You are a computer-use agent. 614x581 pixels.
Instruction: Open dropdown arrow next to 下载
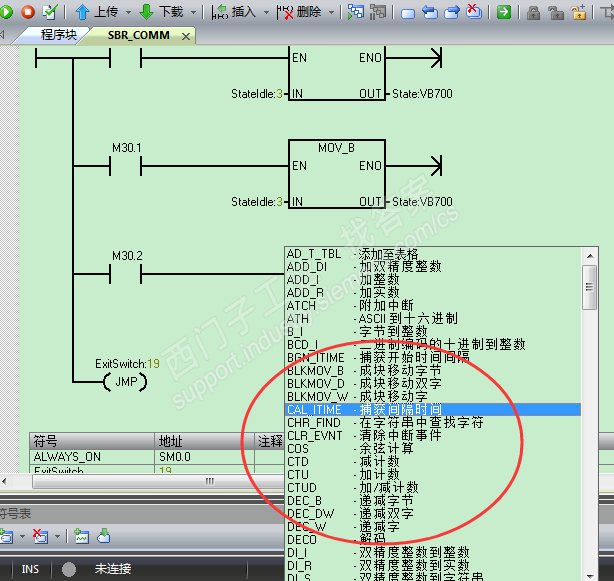[193, 13]
